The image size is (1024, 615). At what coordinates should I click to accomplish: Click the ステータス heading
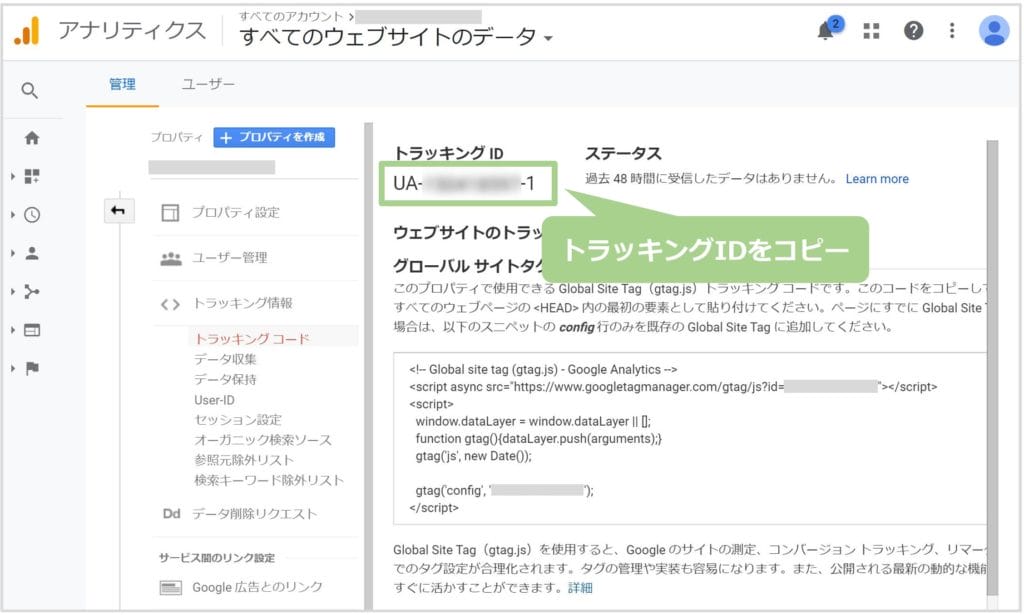623,153
